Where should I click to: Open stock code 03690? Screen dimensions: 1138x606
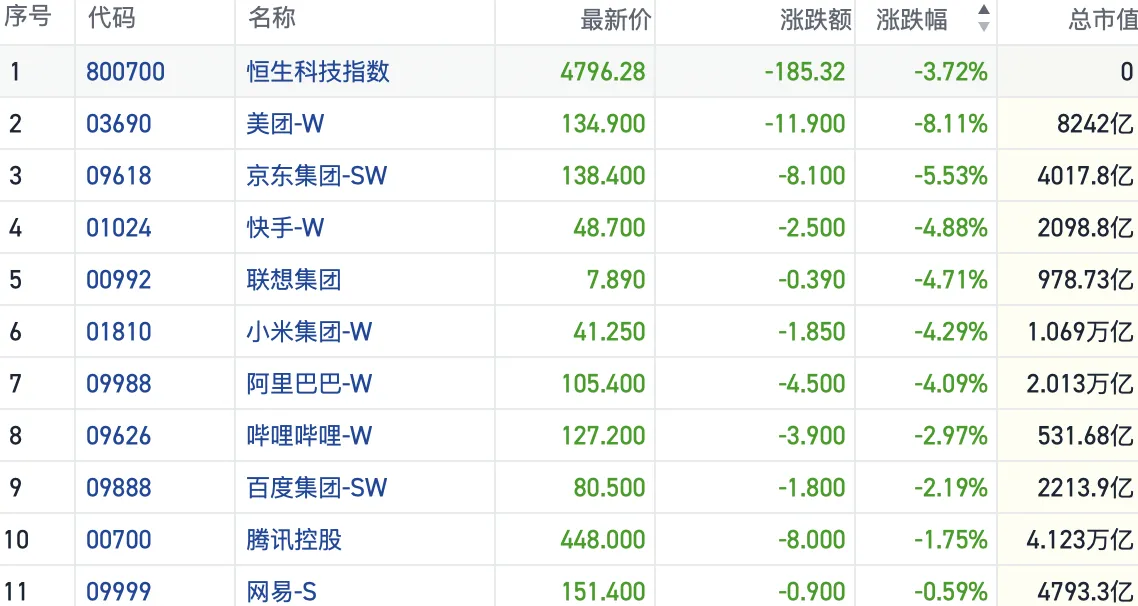tap(119, 124)
